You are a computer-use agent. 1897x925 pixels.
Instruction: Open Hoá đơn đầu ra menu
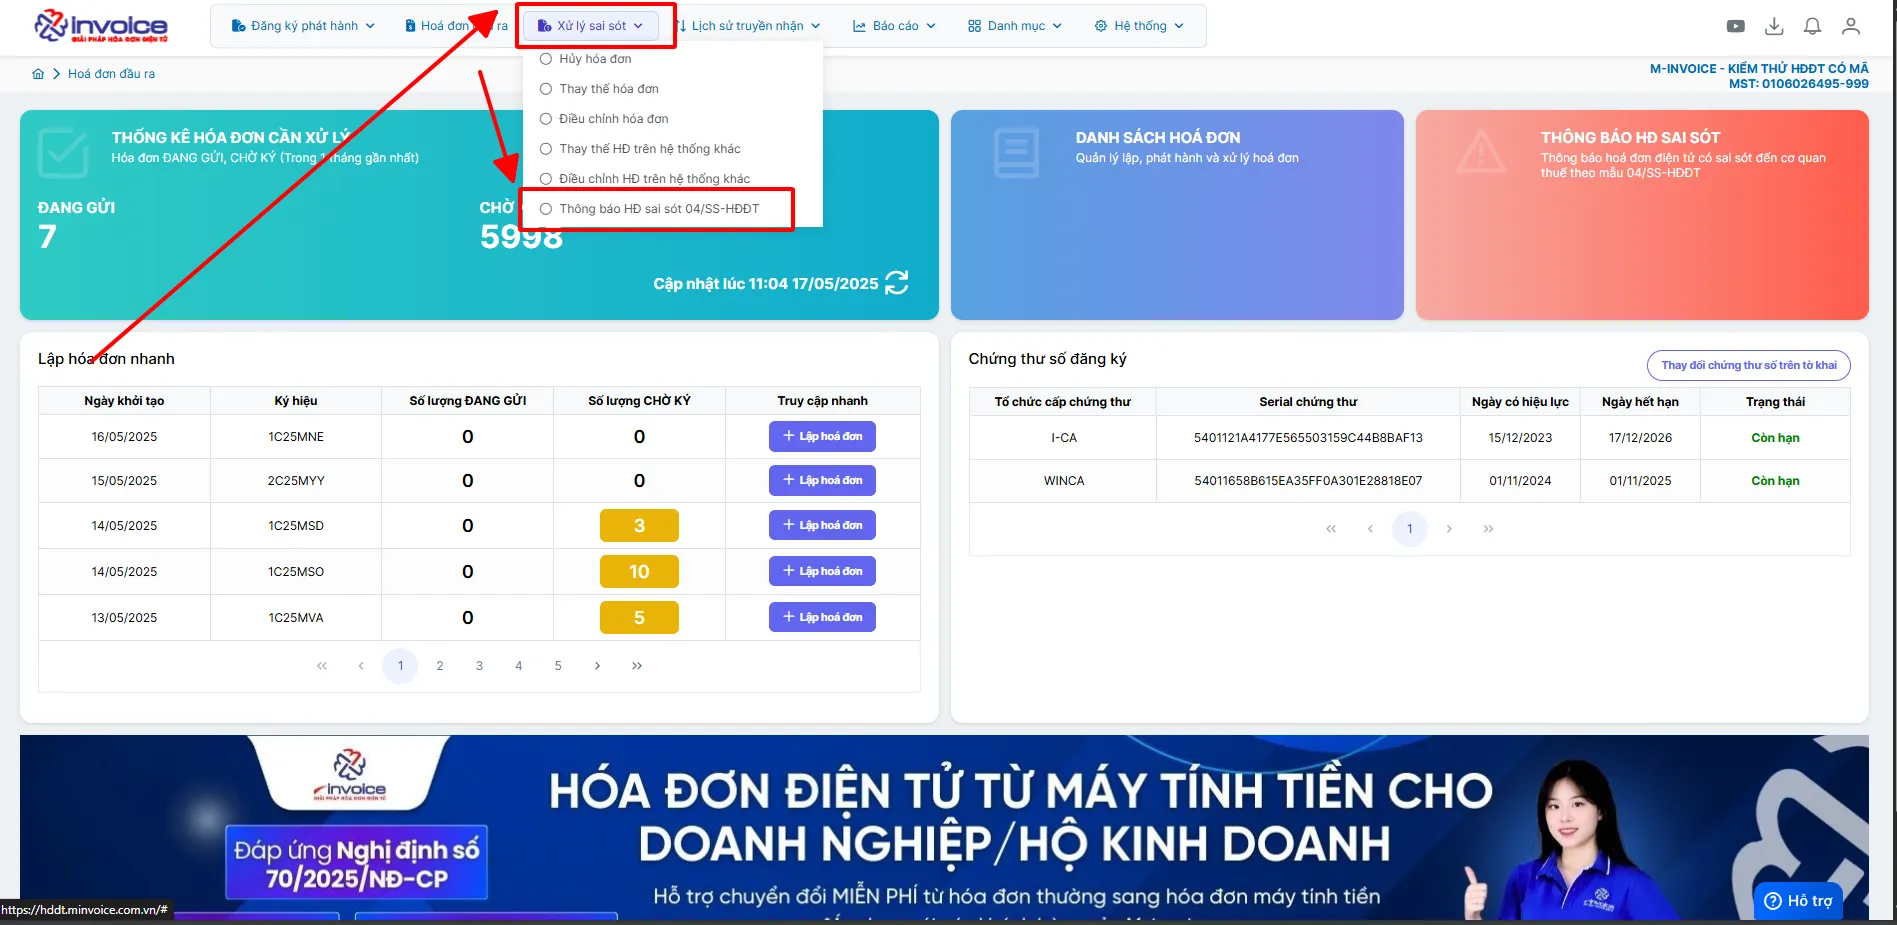pos(456,26)
